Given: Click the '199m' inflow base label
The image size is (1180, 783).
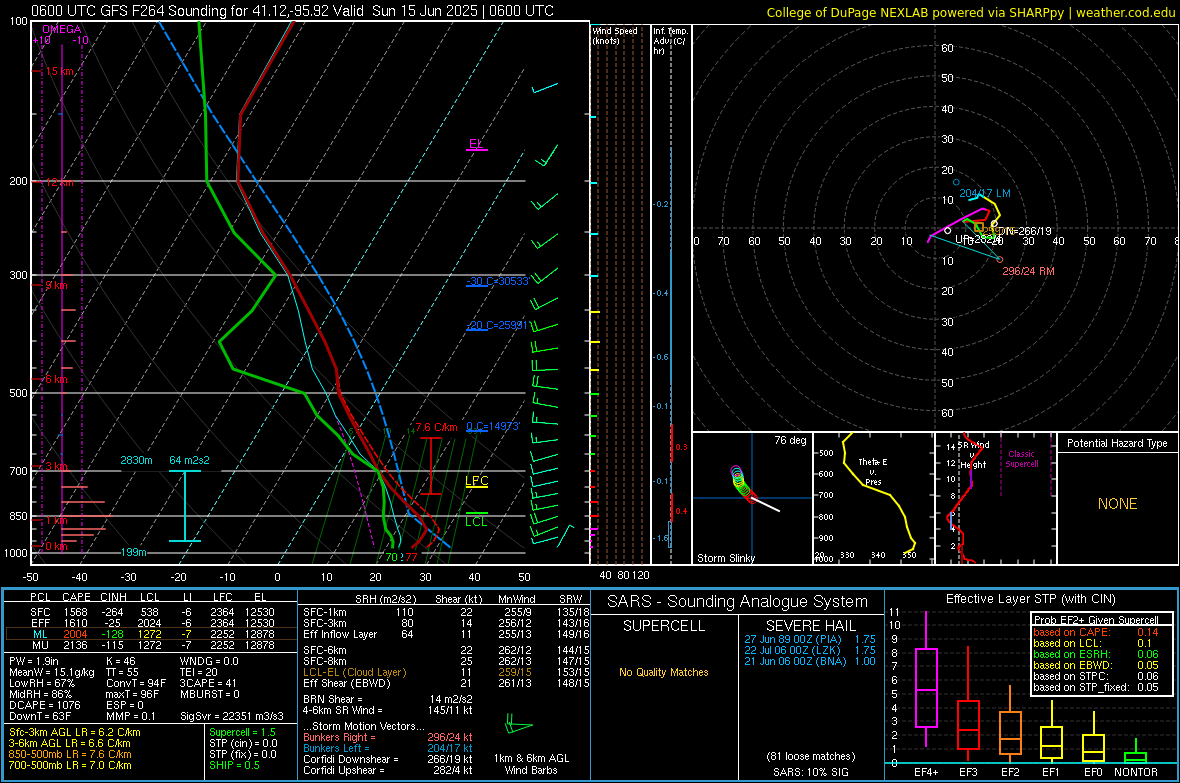Looking at the screenshot, I should (x=134, y=553).
